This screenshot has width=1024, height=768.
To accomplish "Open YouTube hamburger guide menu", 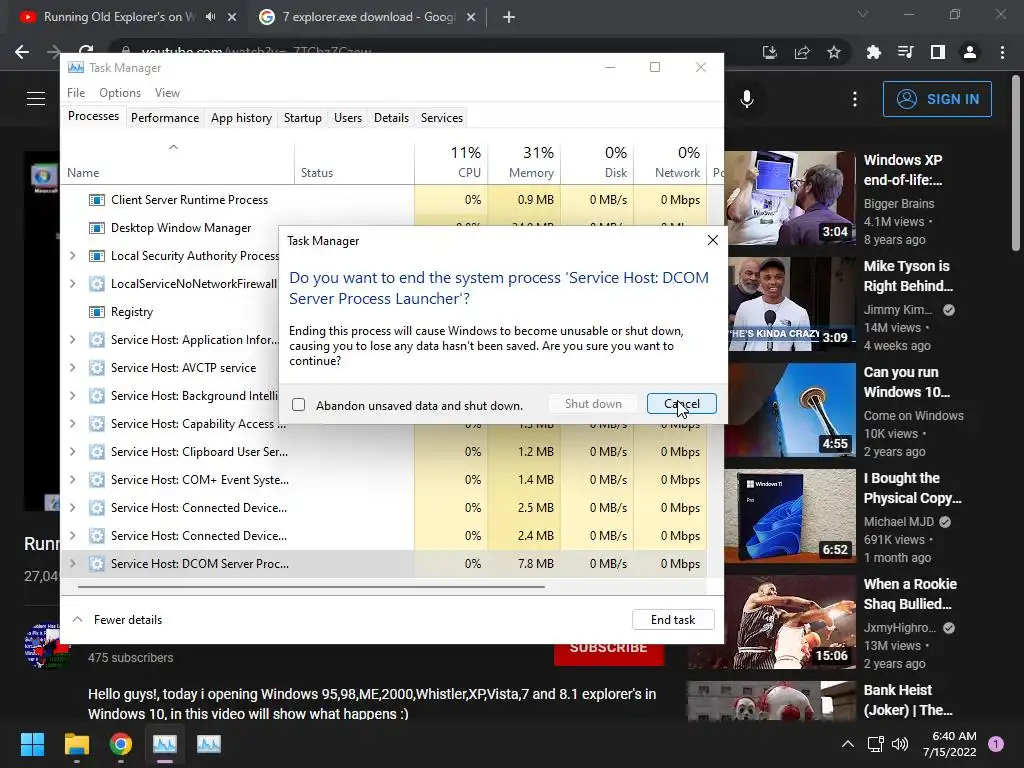I will 36,98.
